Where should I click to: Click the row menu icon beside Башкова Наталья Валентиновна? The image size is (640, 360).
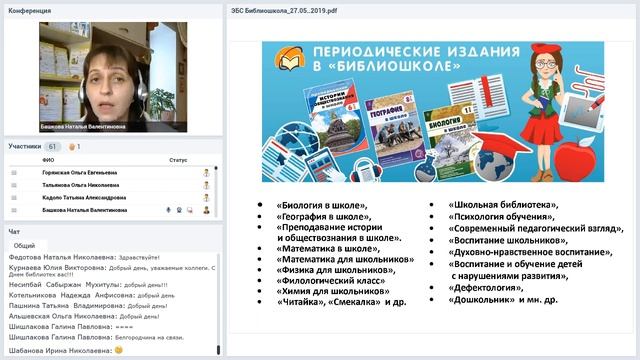(x=14, y=210)
